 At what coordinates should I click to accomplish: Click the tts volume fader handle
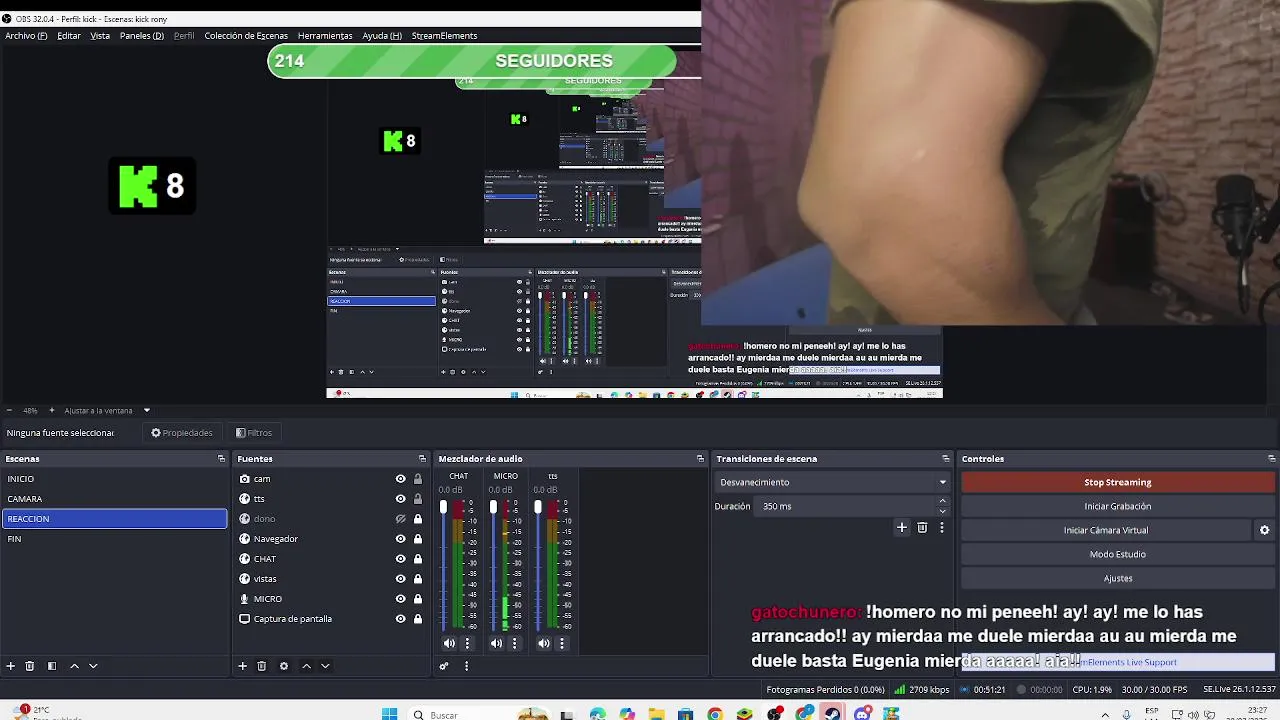pyautogui.click(x=538, y=508)
